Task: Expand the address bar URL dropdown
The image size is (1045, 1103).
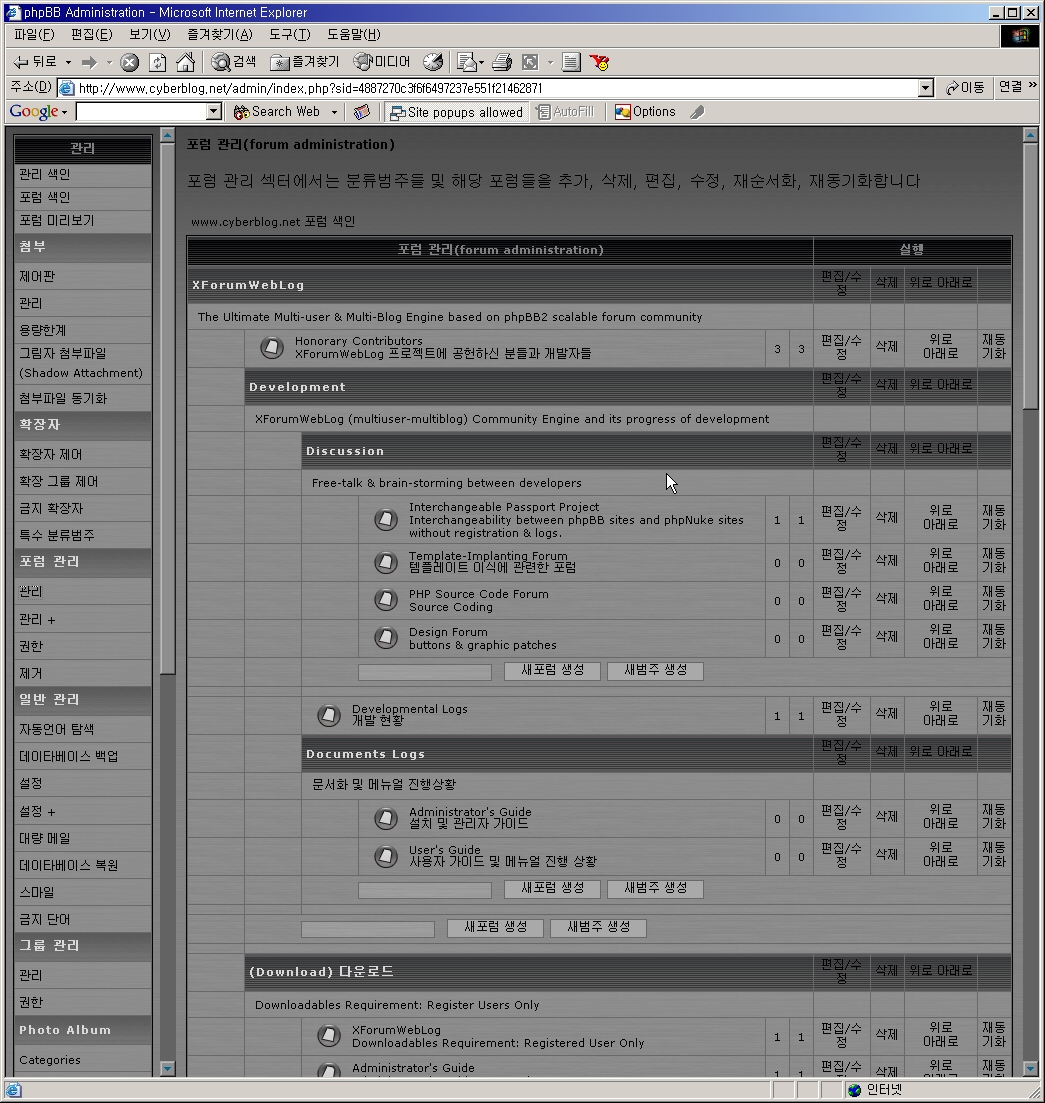Action: (925, 88)
